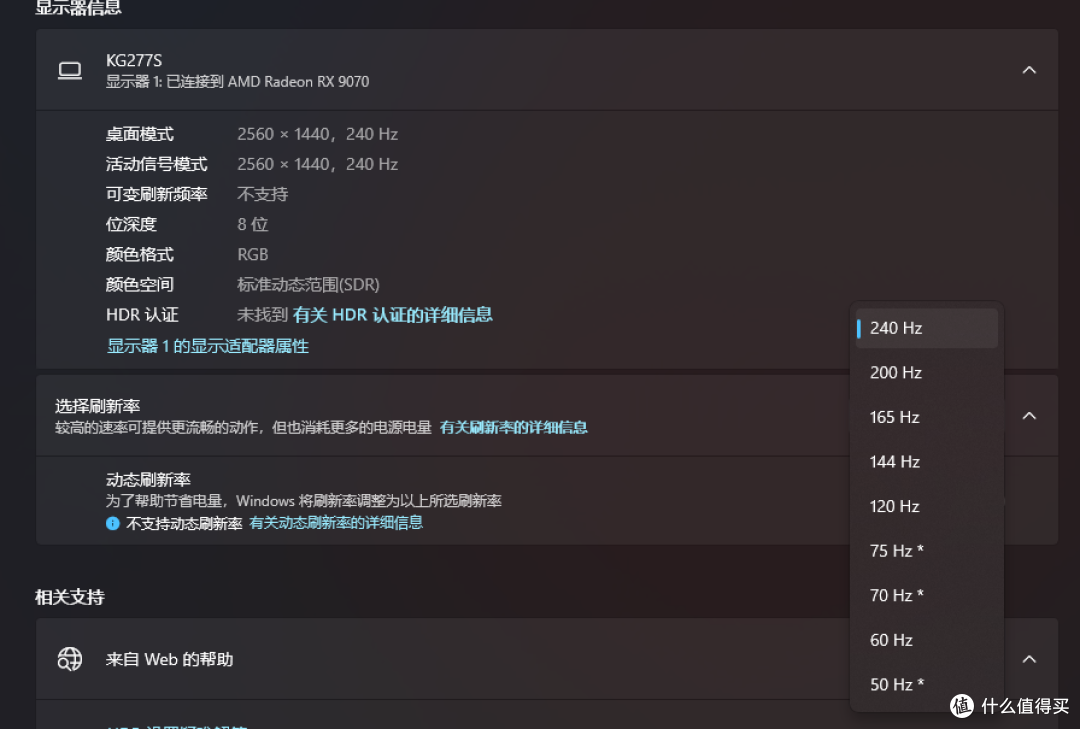Click the 8 位 bit depth value
The height and width of the screenshot is (729, 1080).
click(x=253, y=225)
